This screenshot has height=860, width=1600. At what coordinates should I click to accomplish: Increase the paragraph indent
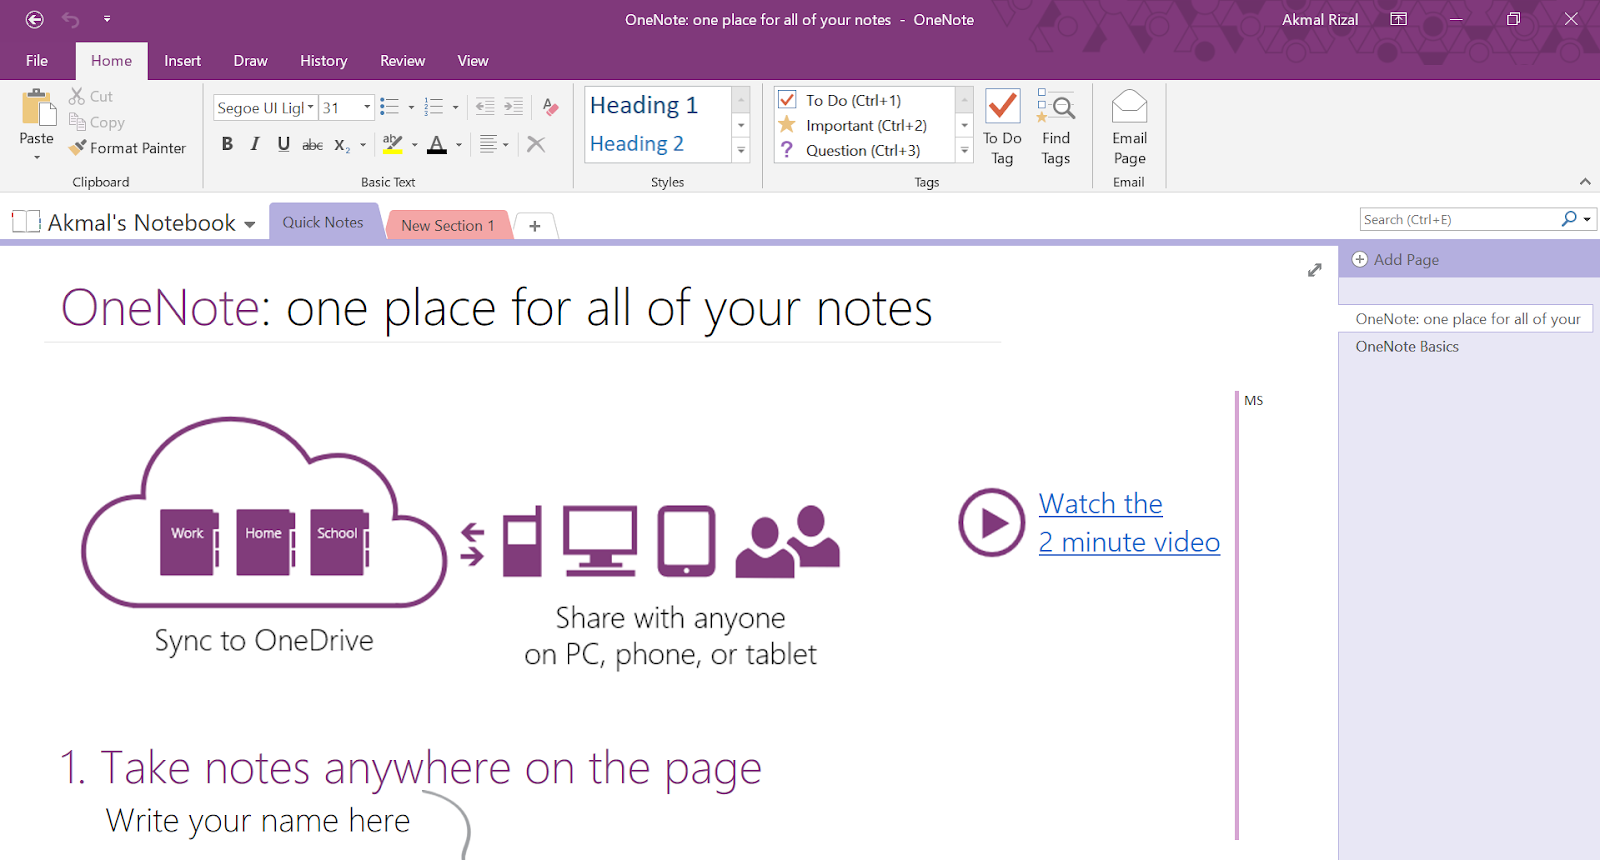pos(513,107)
